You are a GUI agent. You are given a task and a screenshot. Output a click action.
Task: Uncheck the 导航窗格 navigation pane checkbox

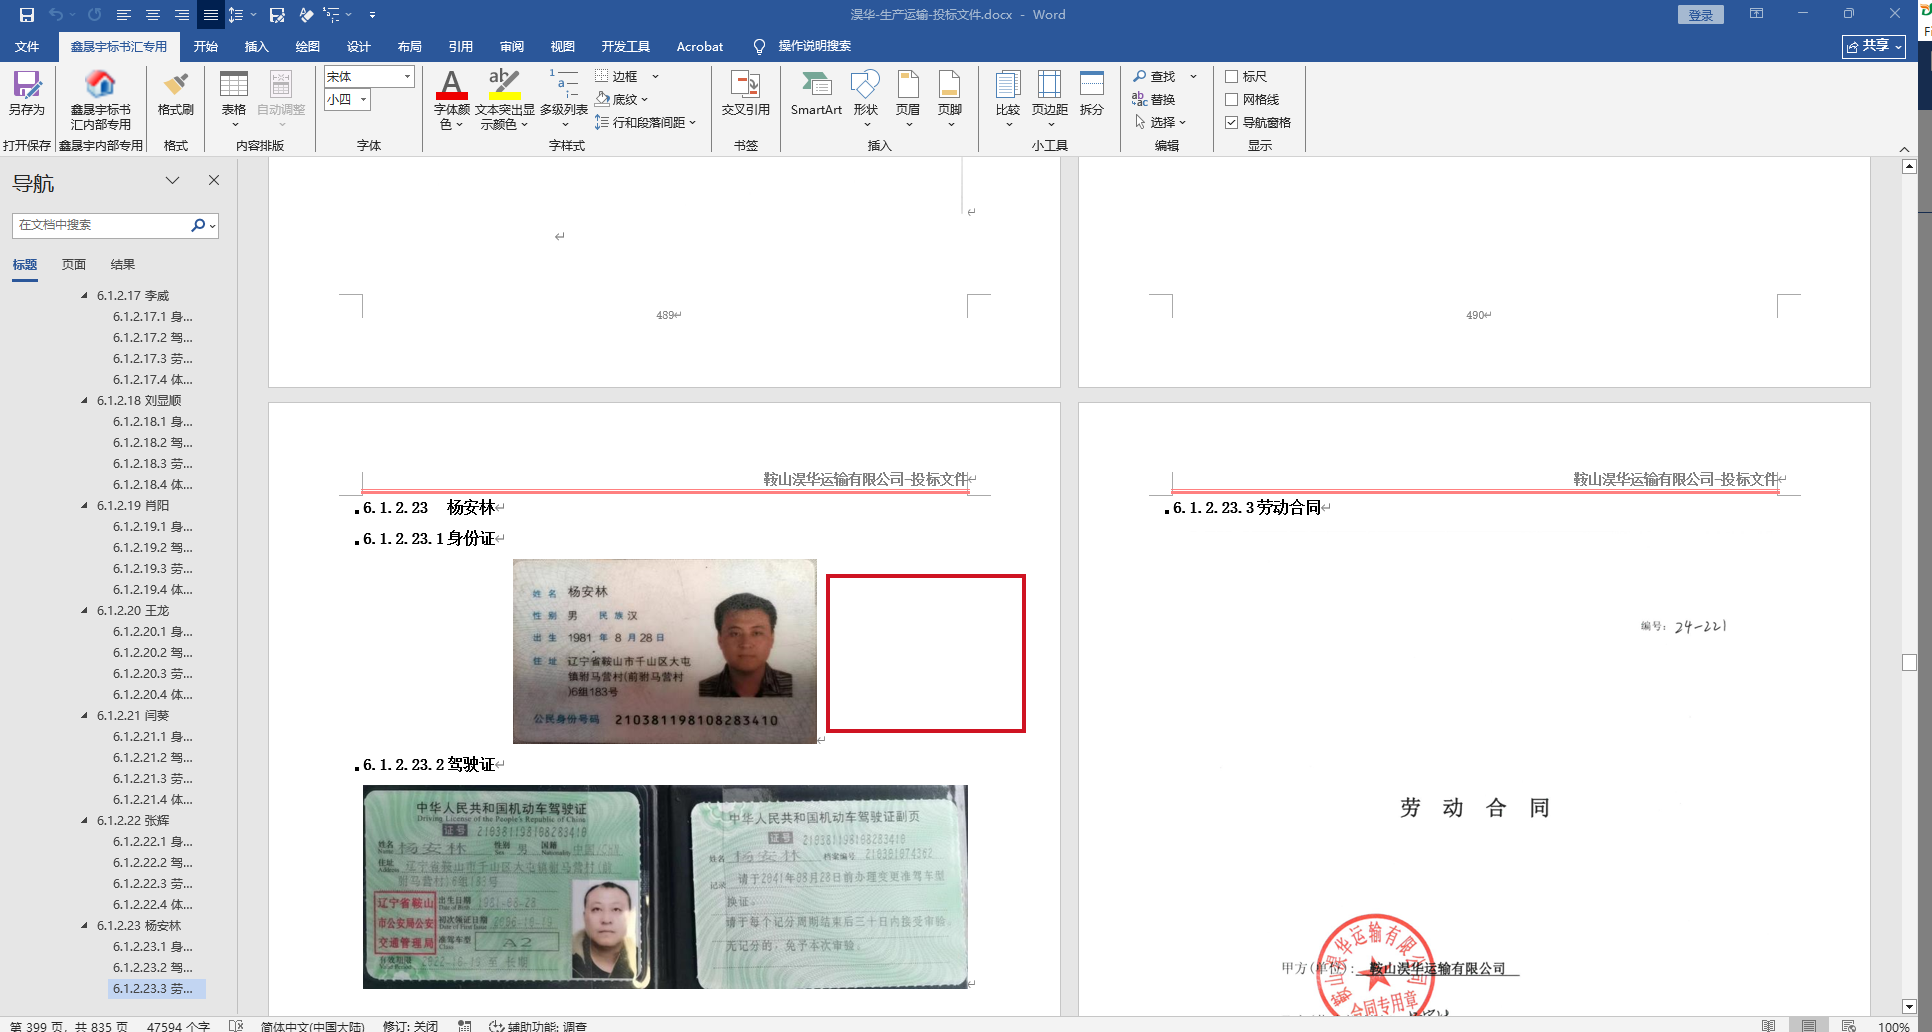coord(1232,122)
